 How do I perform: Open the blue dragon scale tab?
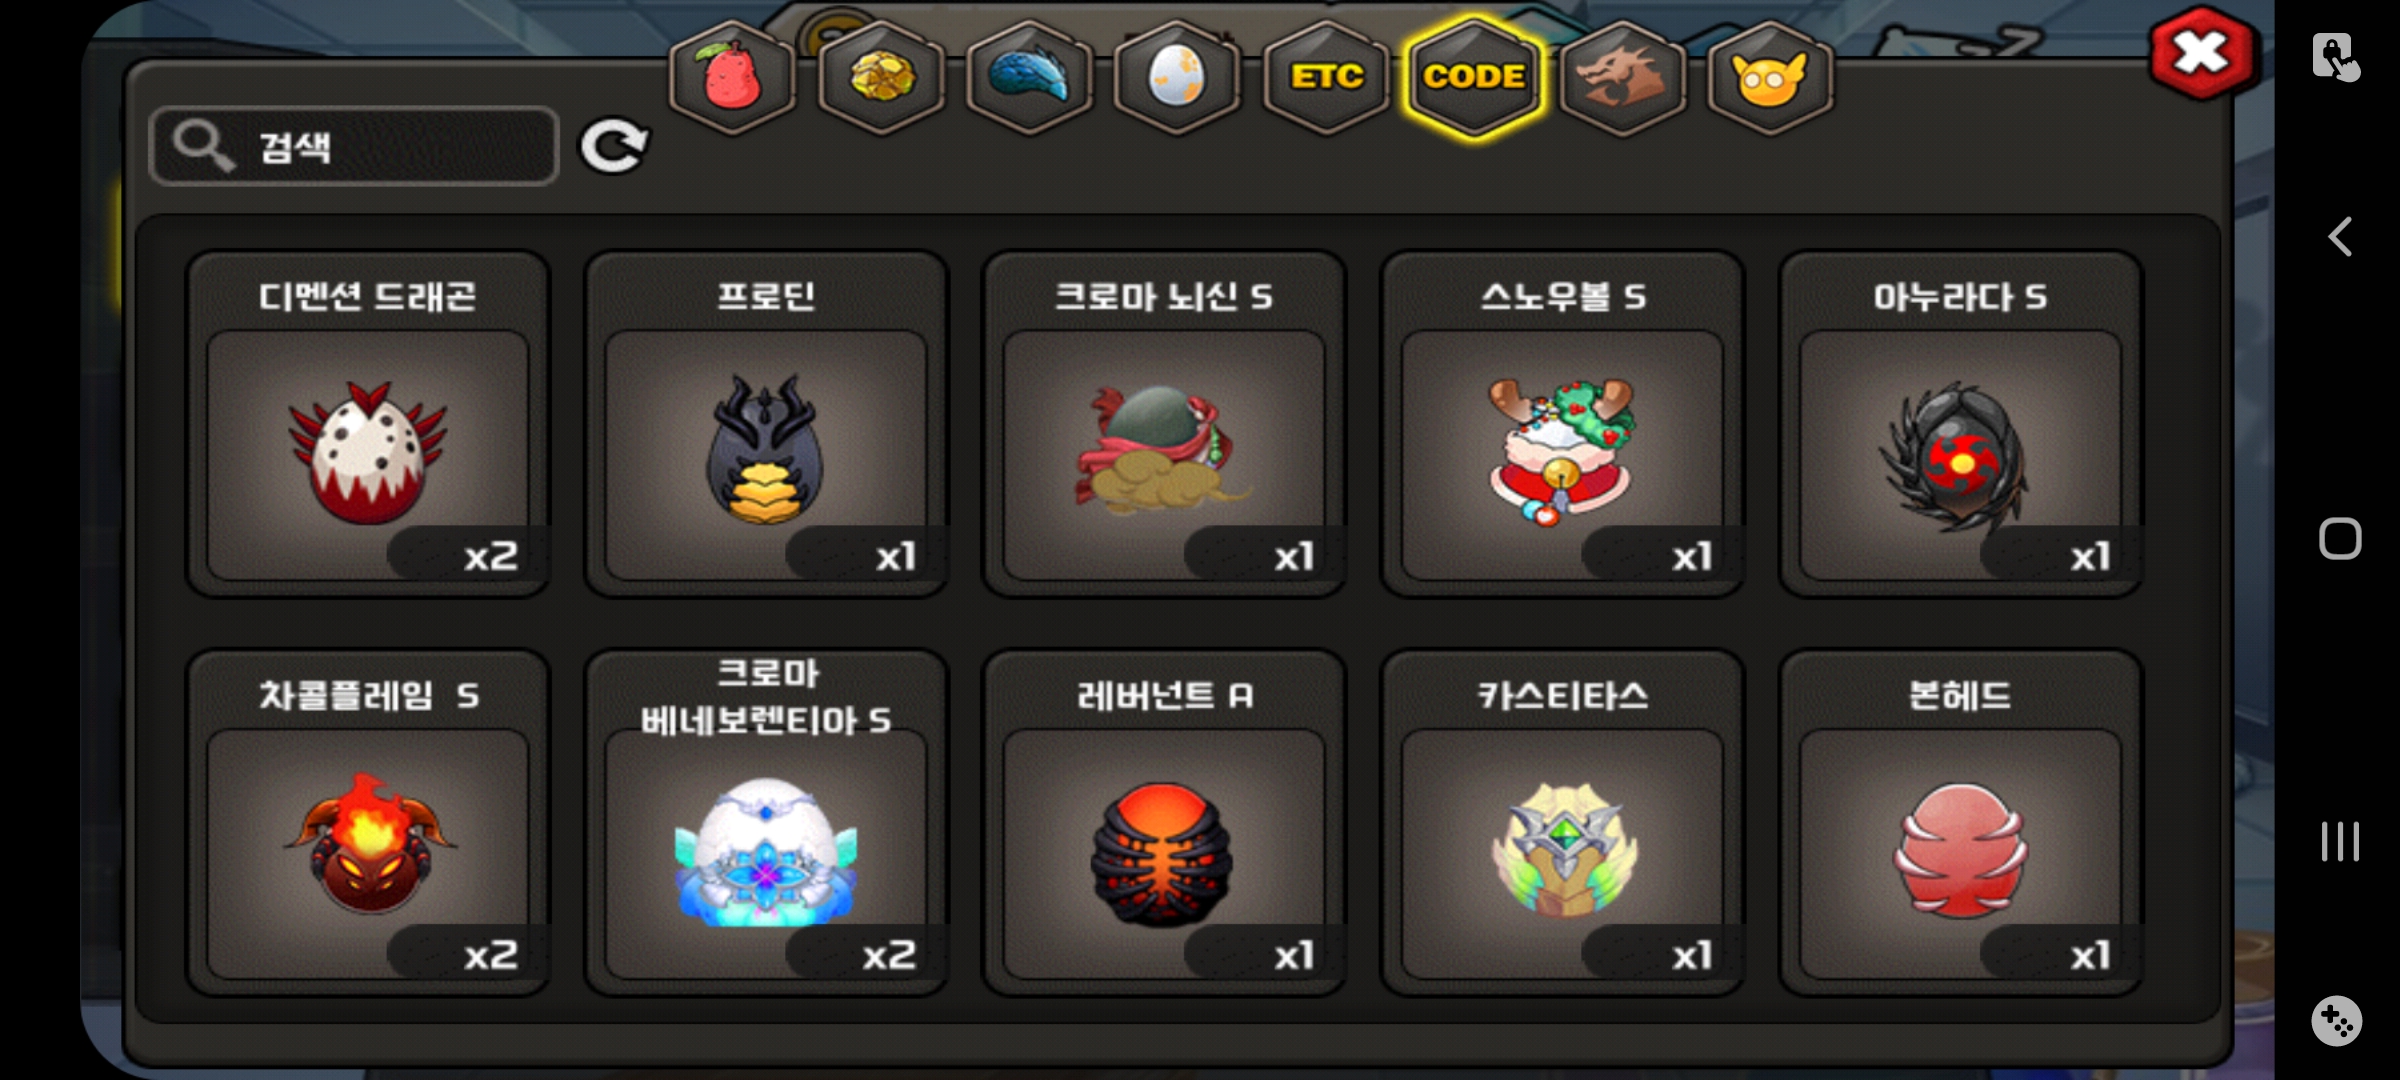pos(1029,78)
